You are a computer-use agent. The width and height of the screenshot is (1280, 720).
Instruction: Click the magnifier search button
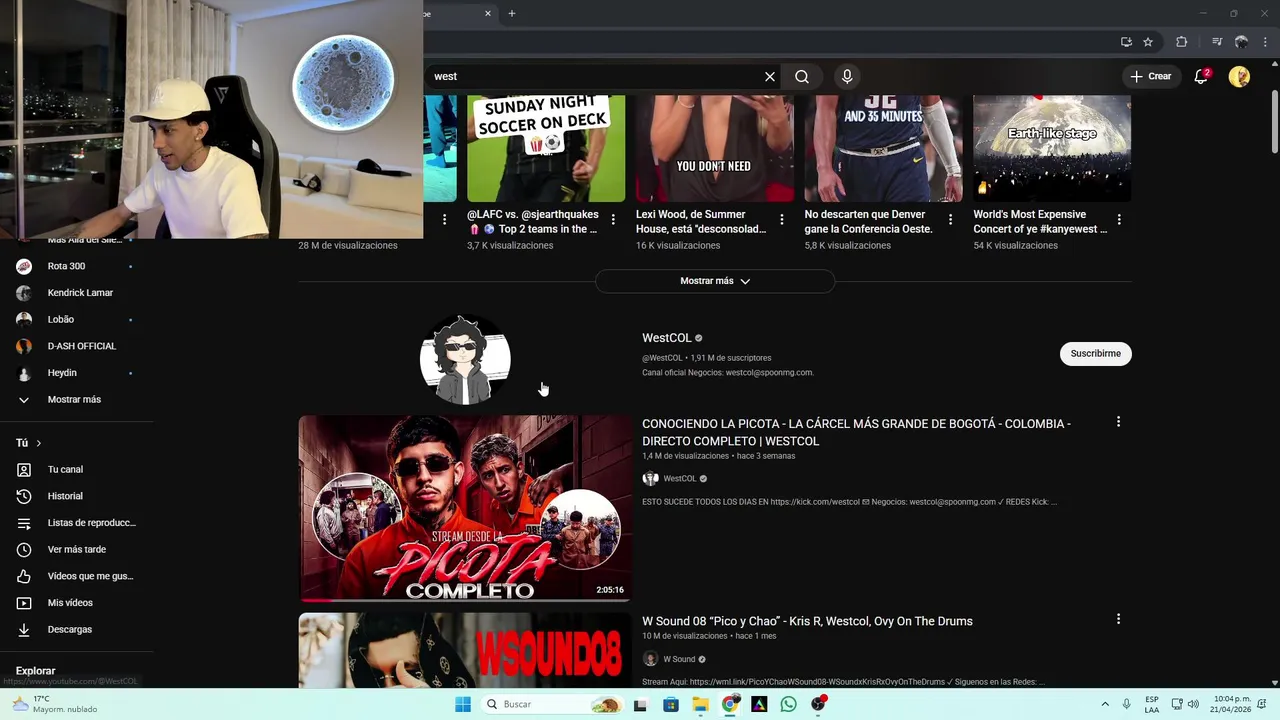pos(802,76)
